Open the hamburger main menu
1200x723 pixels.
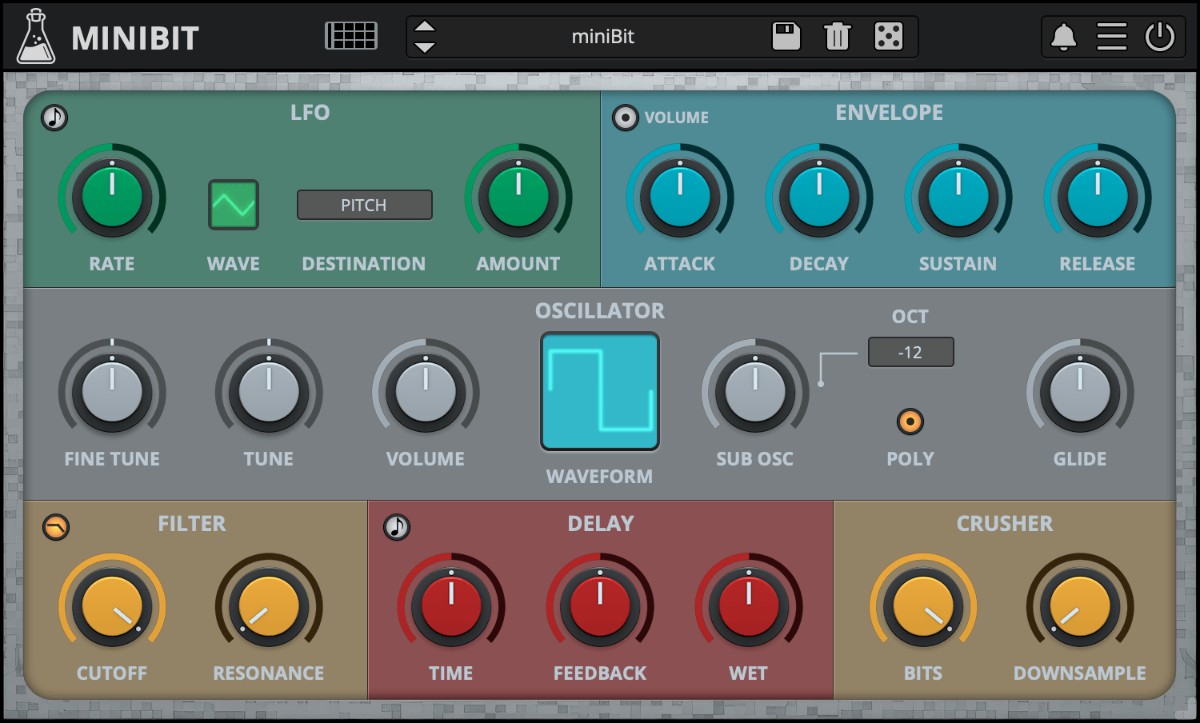(x=1112, y=35)
